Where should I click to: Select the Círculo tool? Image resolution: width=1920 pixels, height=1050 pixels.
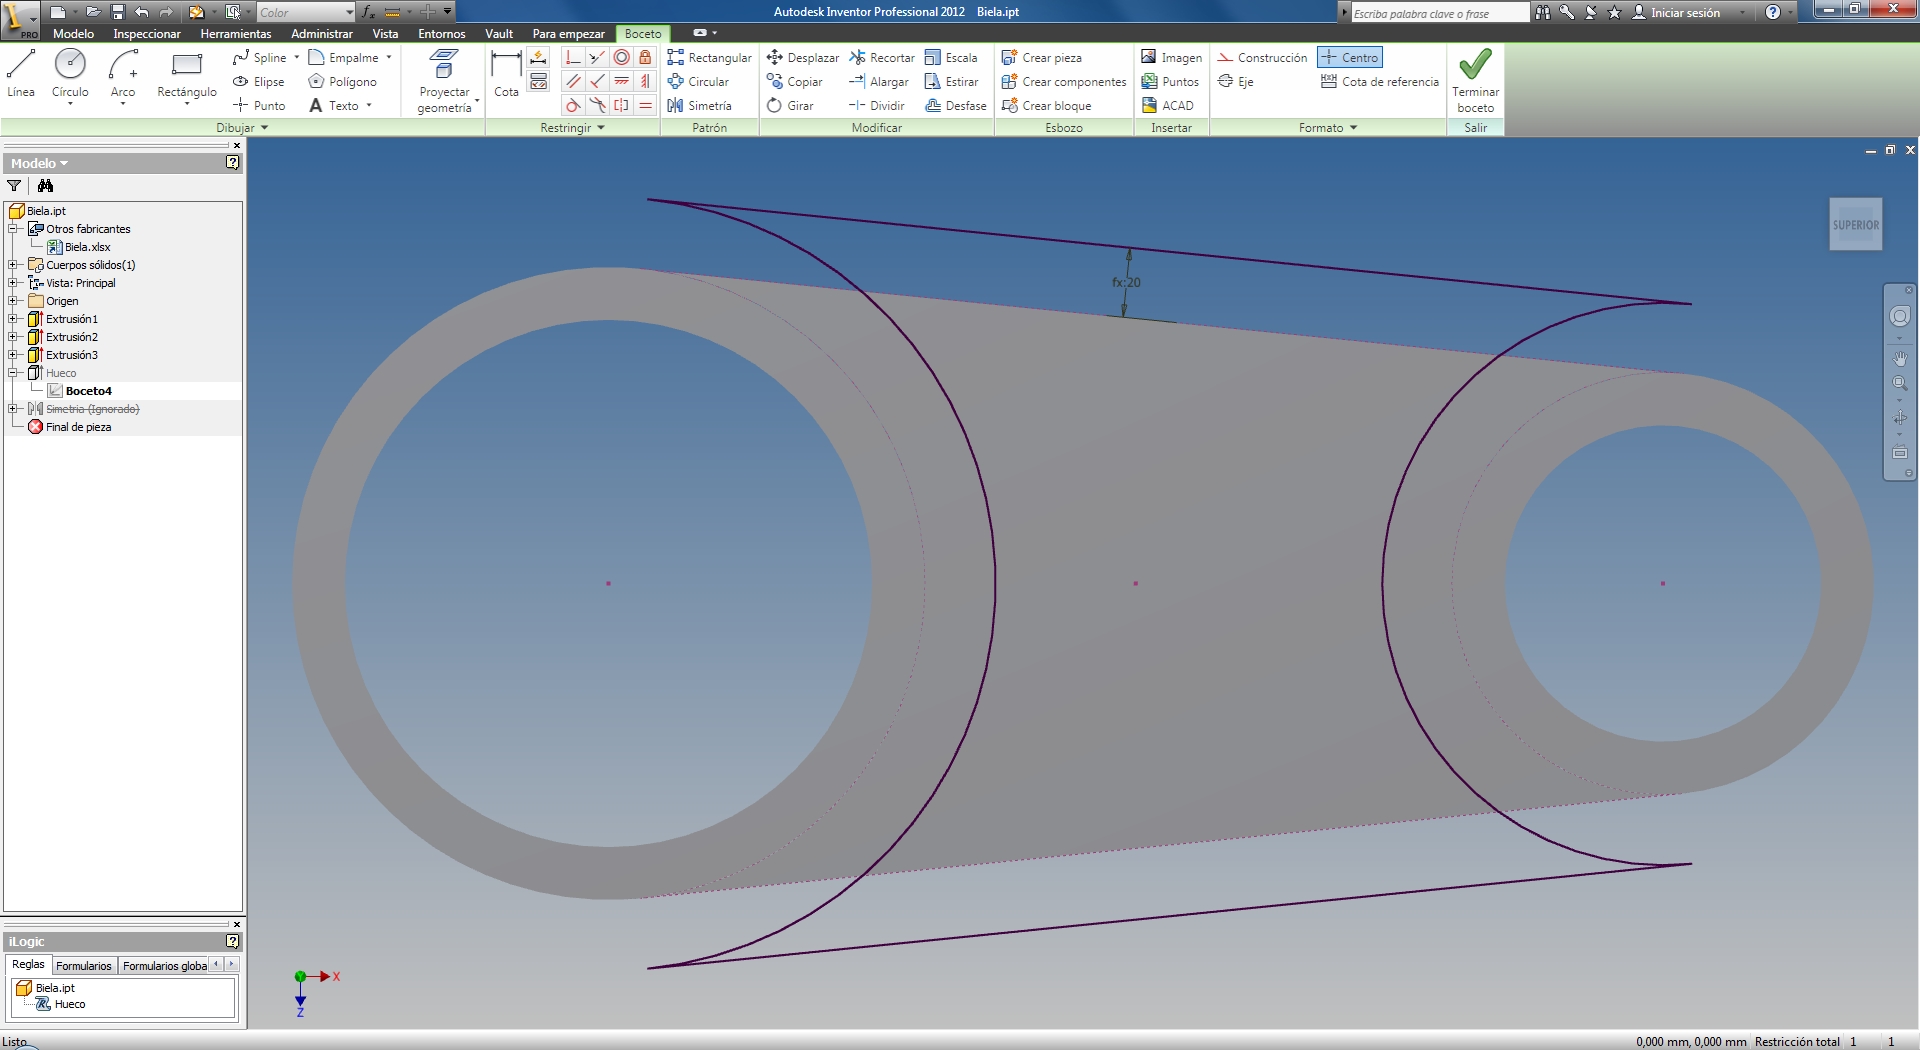70,74
